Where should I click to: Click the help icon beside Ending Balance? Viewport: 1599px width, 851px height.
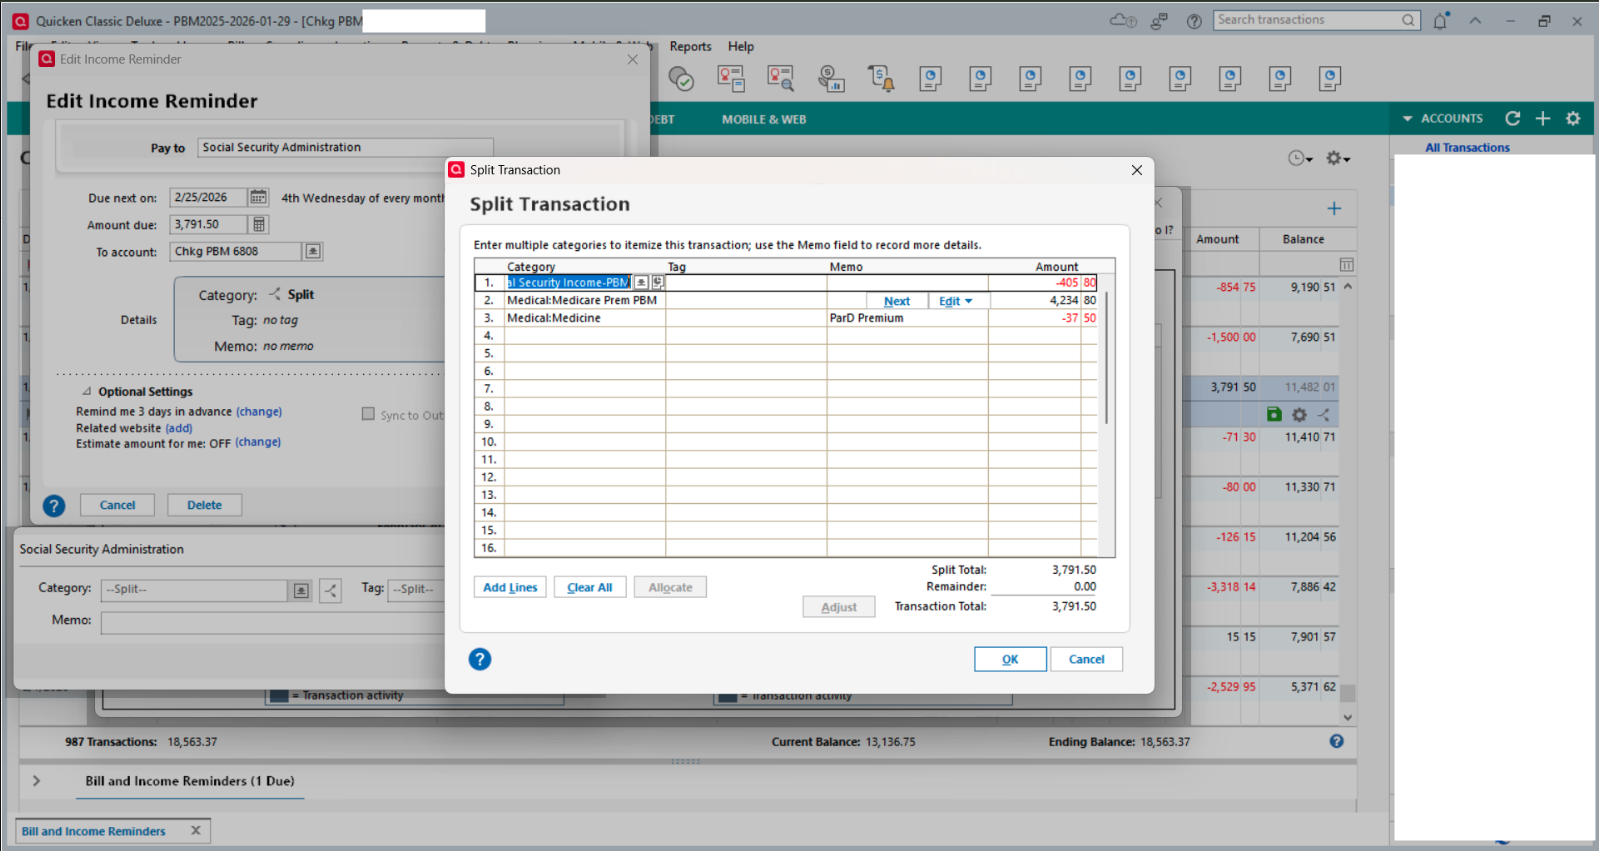[1337, 741]
